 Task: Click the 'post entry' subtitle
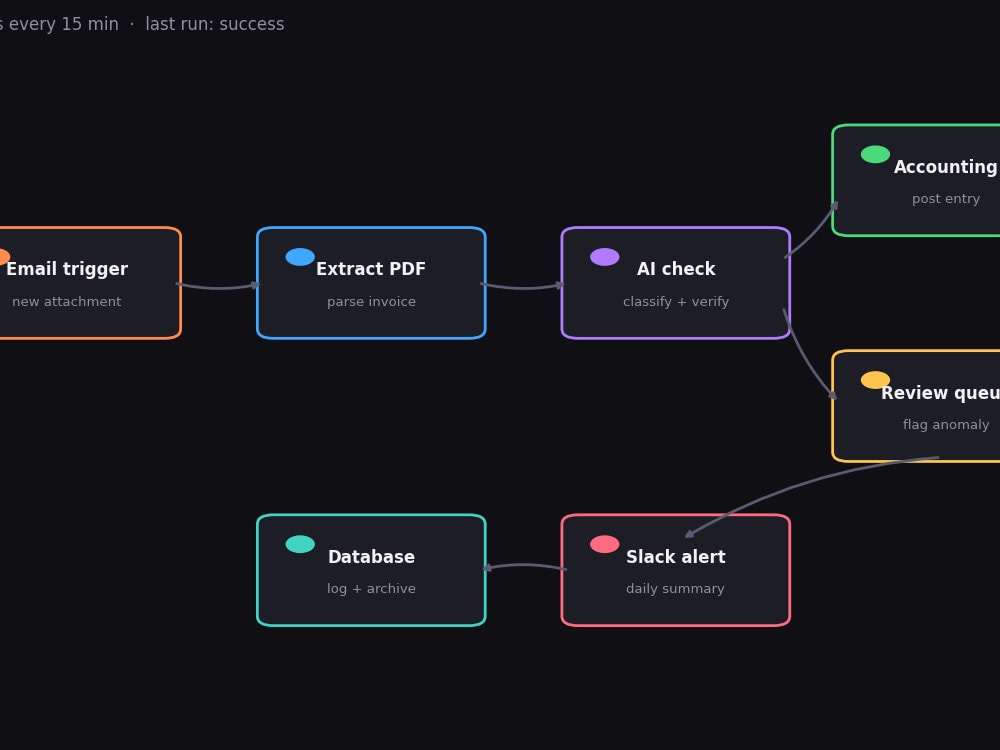point(946,199)
